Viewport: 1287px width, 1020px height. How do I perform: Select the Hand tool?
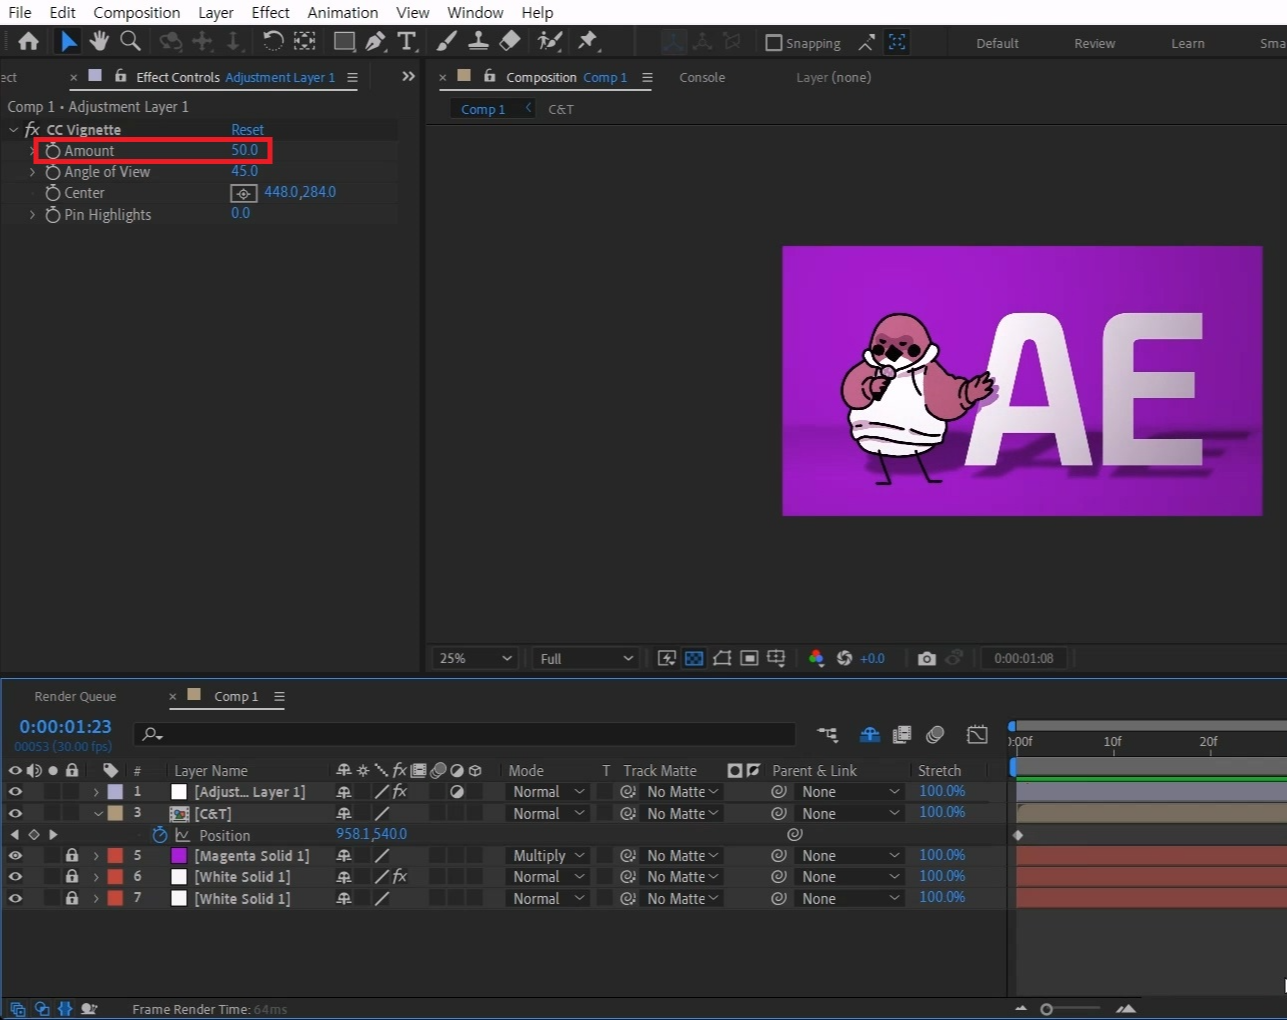pos(99,41)
